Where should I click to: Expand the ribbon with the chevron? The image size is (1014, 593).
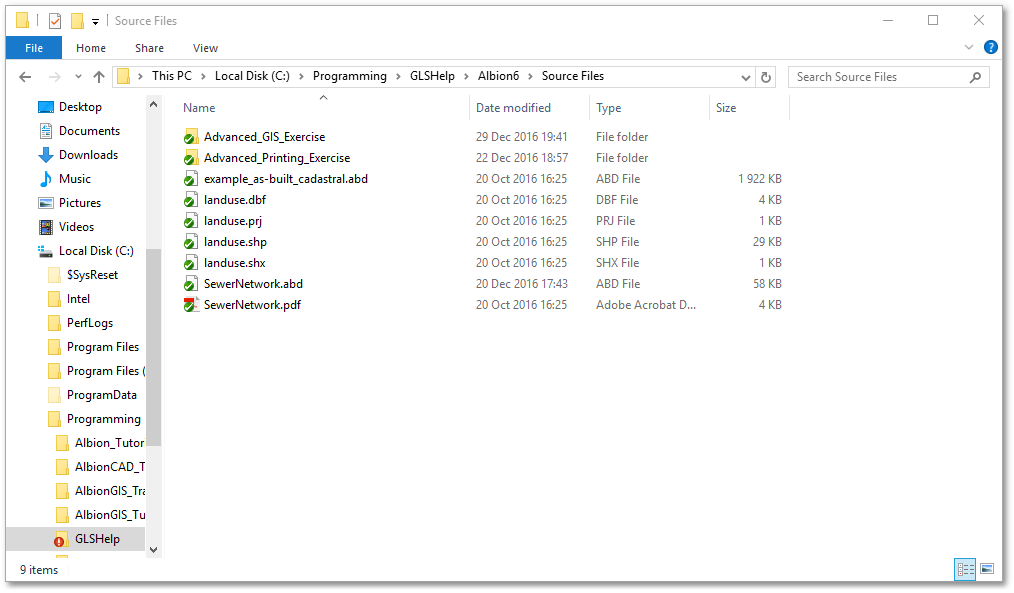pyautogui.click(x=968, y=47)
